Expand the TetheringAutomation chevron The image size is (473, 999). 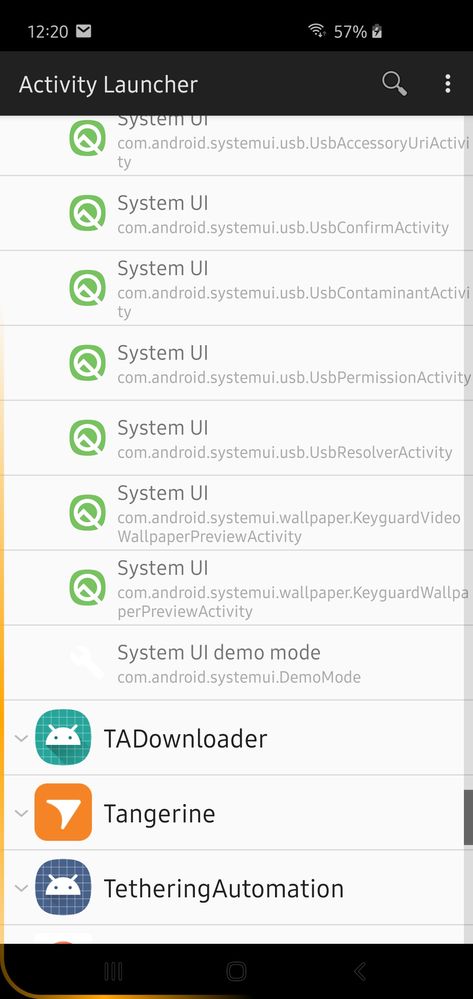[x=21, y=888]
